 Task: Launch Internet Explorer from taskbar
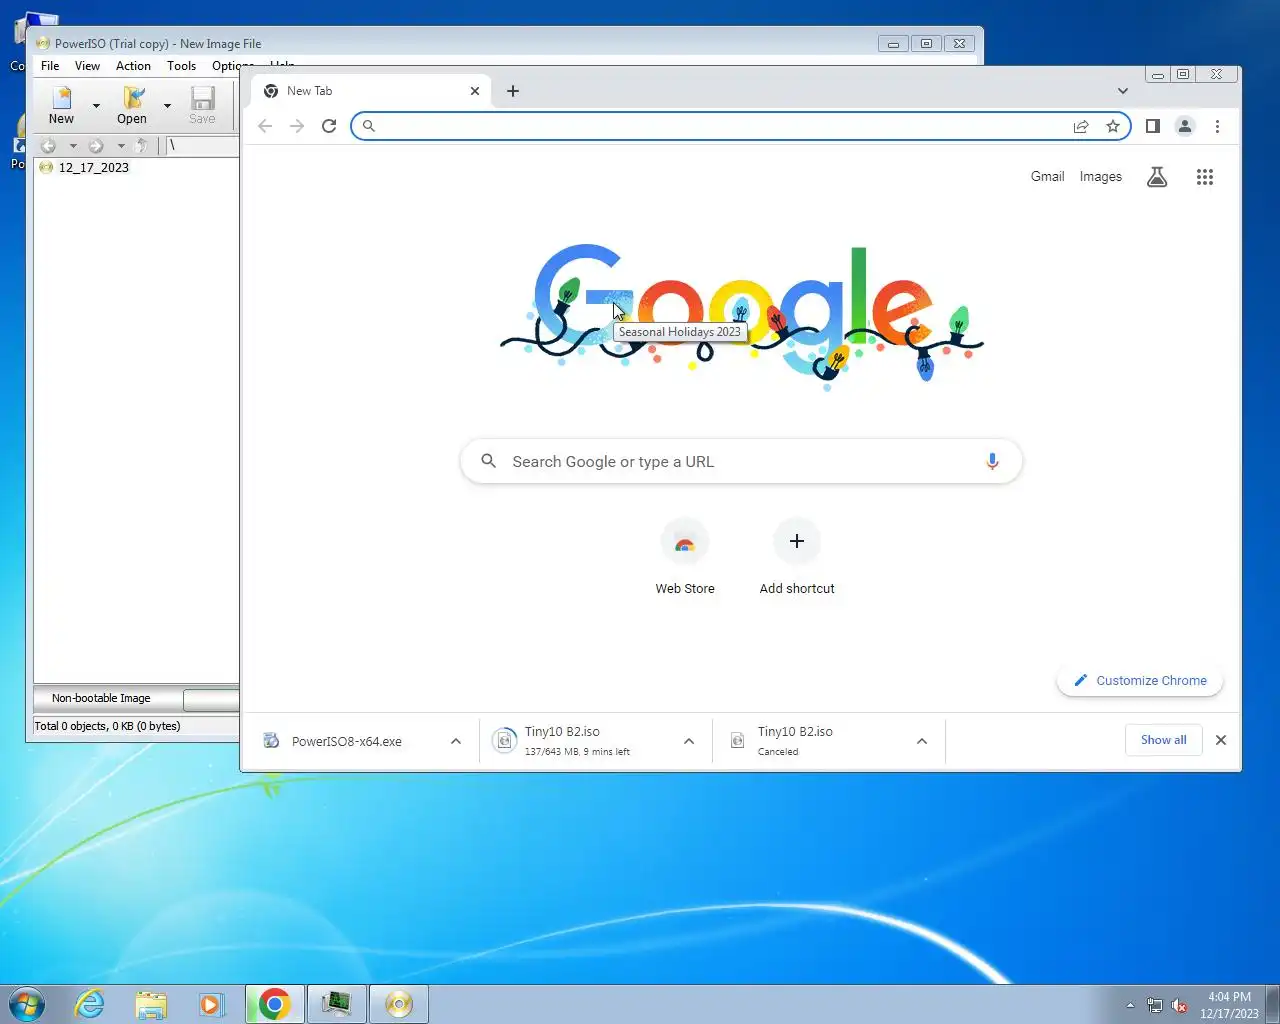tap(90, 1004)
